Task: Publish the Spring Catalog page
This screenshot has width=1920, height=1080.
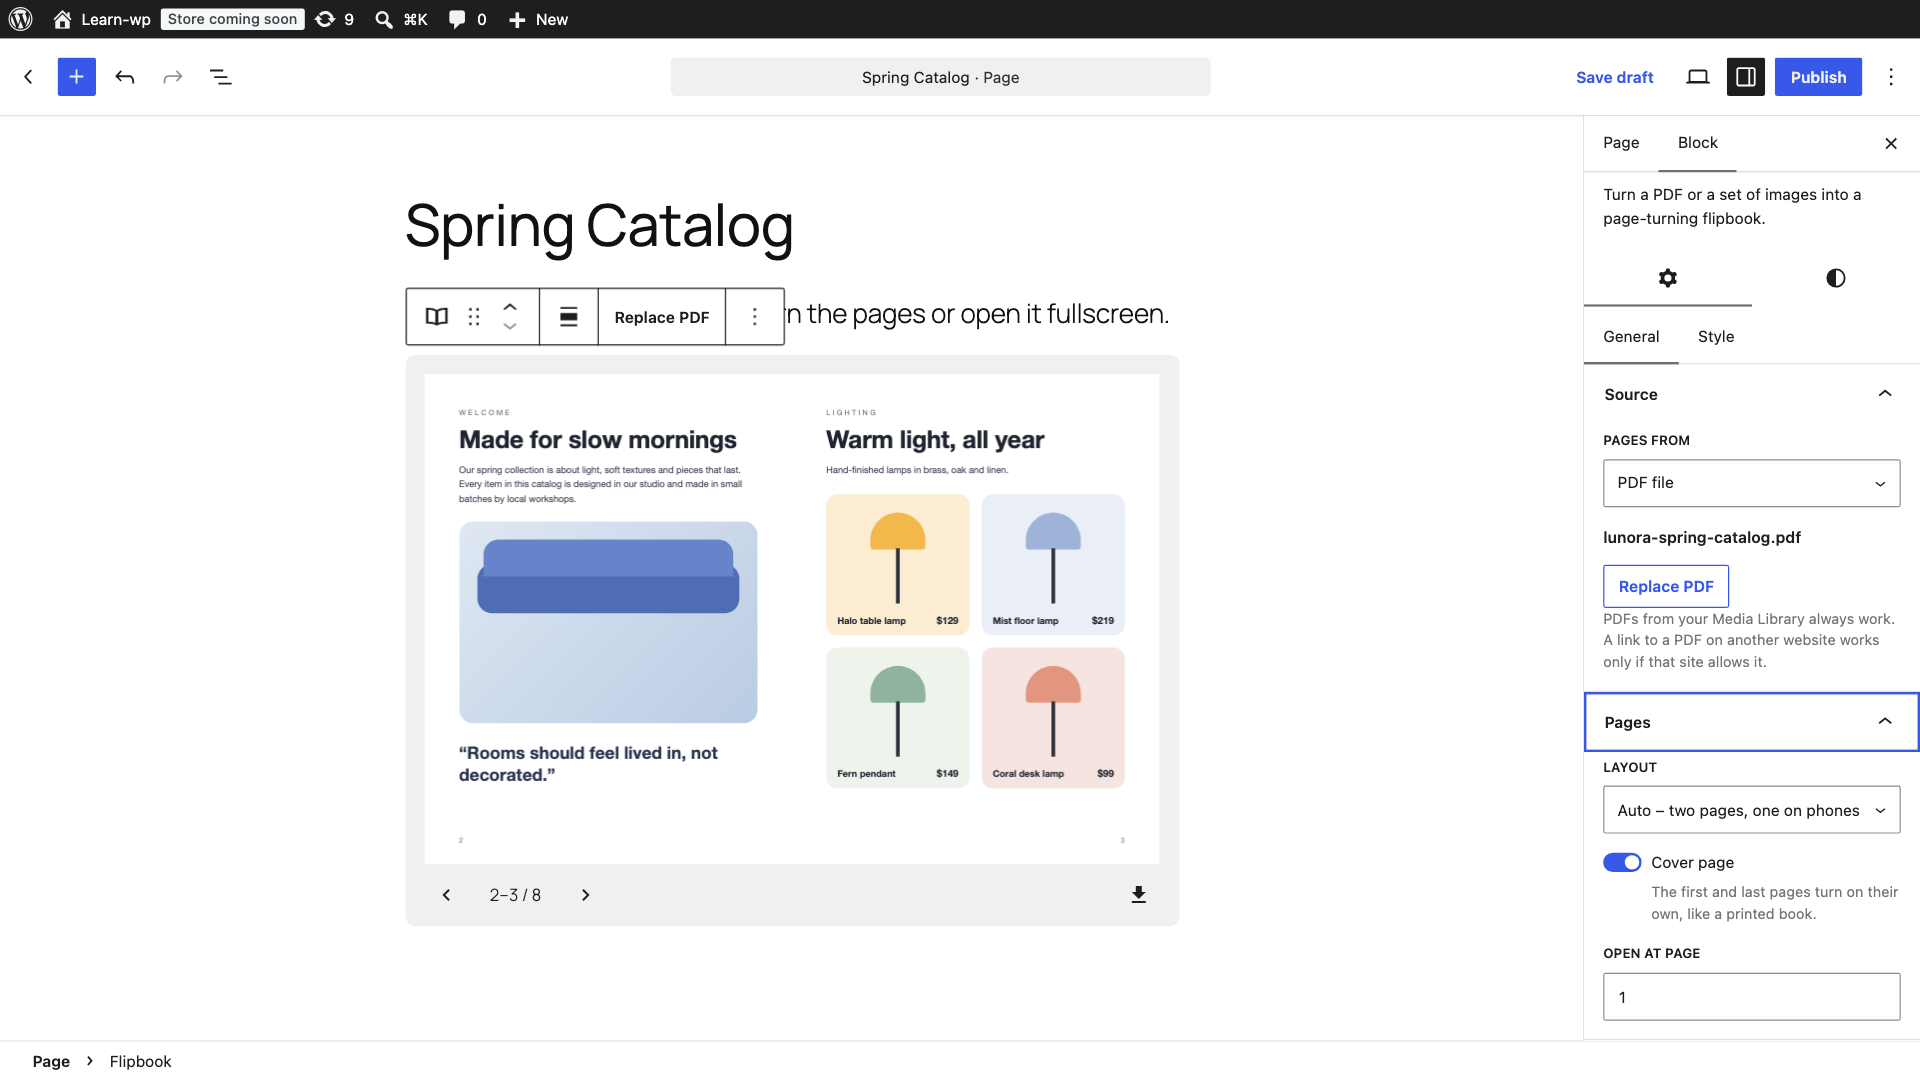Action: [x=1818, y=77]
